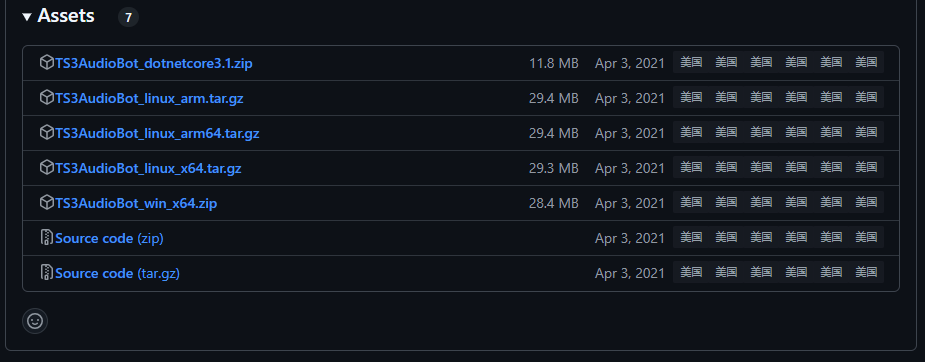
Task: Click package icon beside TS3AudioBot_linux_x64.tar.gz
Action: coord(47,167)
